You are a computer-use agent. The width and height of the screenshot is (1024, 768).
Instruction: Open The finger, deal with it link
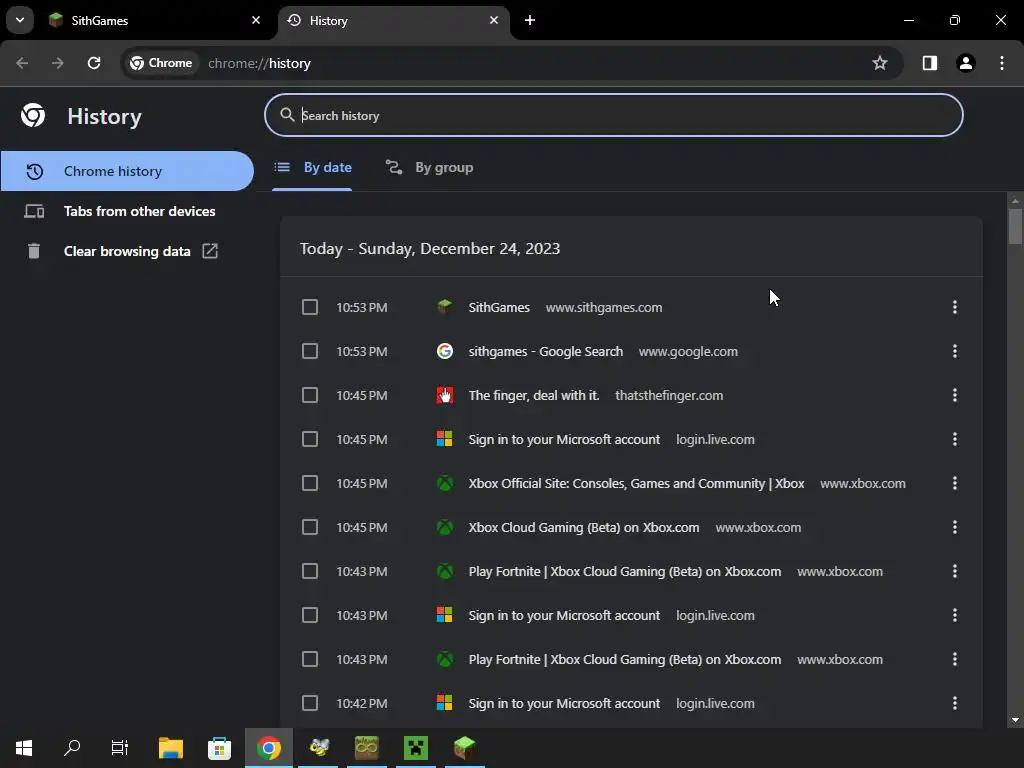pyautogui.click(x=534, y=395)
